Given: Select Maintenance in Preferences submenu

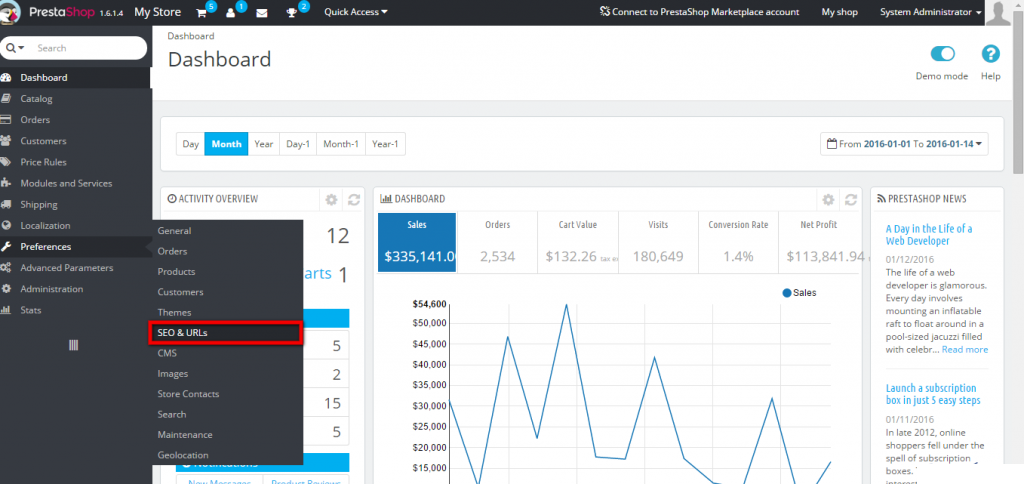Looking at the screenshot, I should [185, 434].
